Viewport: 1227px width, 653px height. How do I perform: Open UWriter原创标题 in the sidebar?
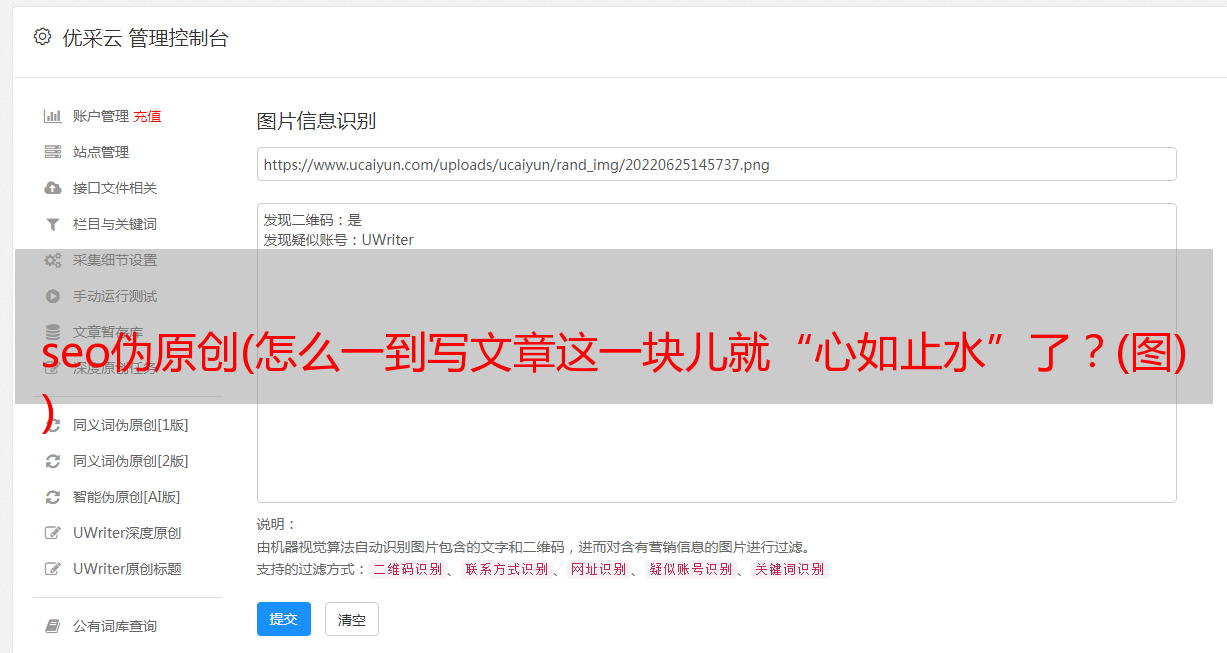pyautogui.click(x=127, y=569)
